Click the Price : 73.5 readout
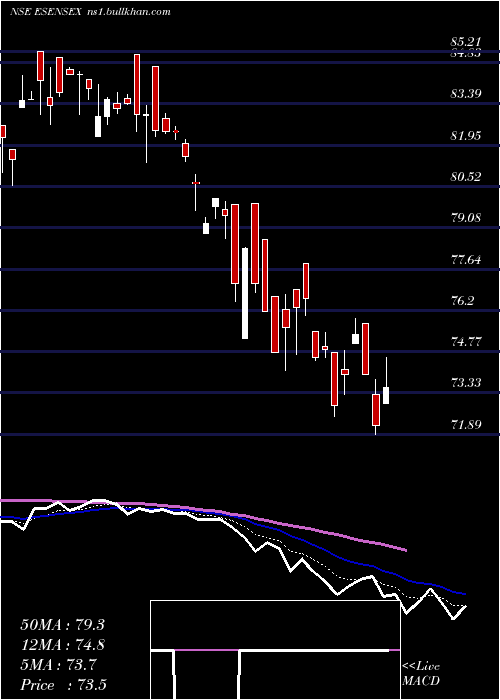500x700 pixels. [x=63, y=685]
